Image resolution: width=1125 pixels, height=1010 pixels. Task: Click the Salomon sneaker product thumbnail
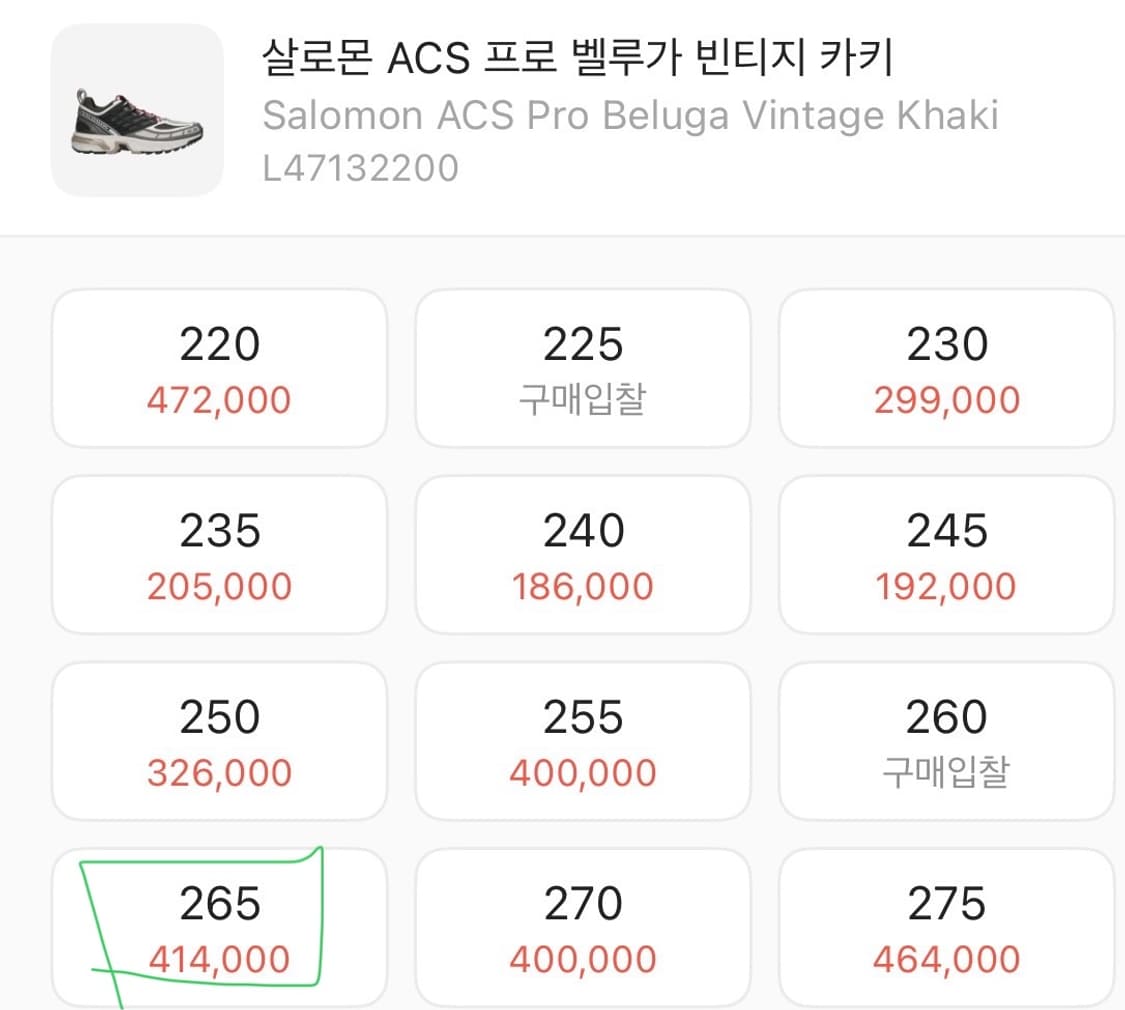(x=137, y=111)
